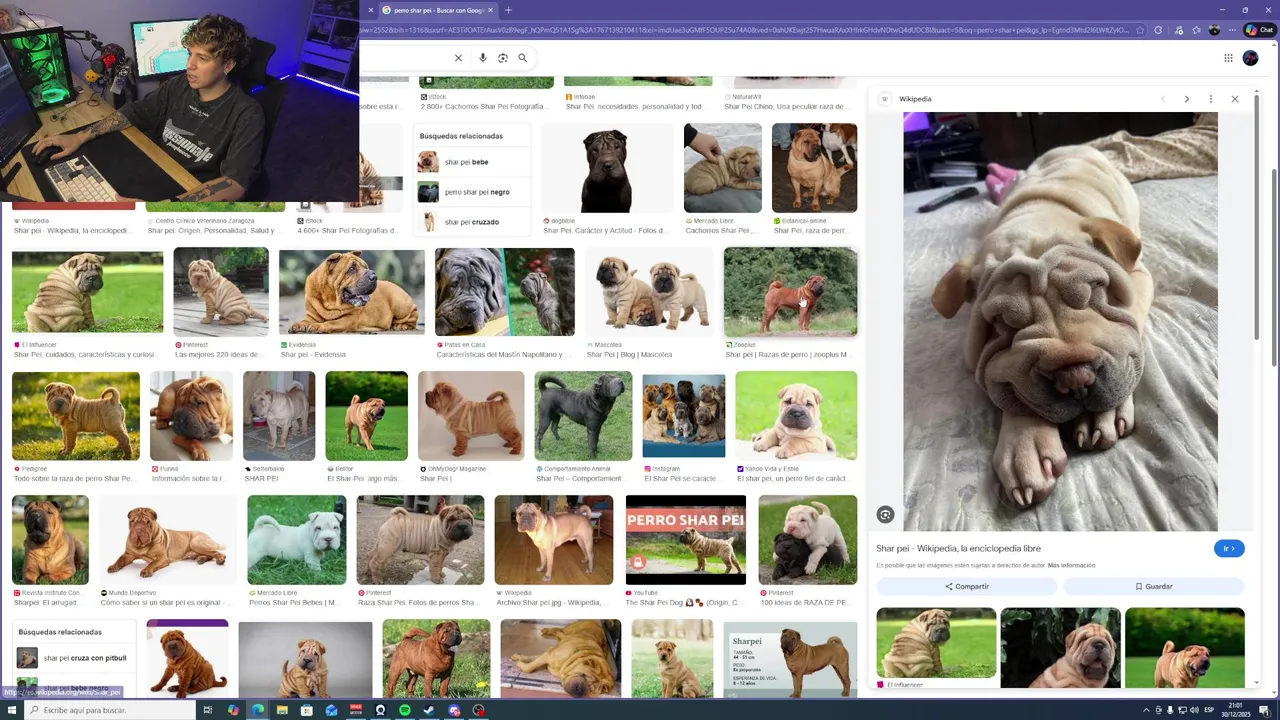The height and width of the screenshot is (720, 1280).
Task: Click the blue Ir visit button
Action: (x=1229, y=548)
